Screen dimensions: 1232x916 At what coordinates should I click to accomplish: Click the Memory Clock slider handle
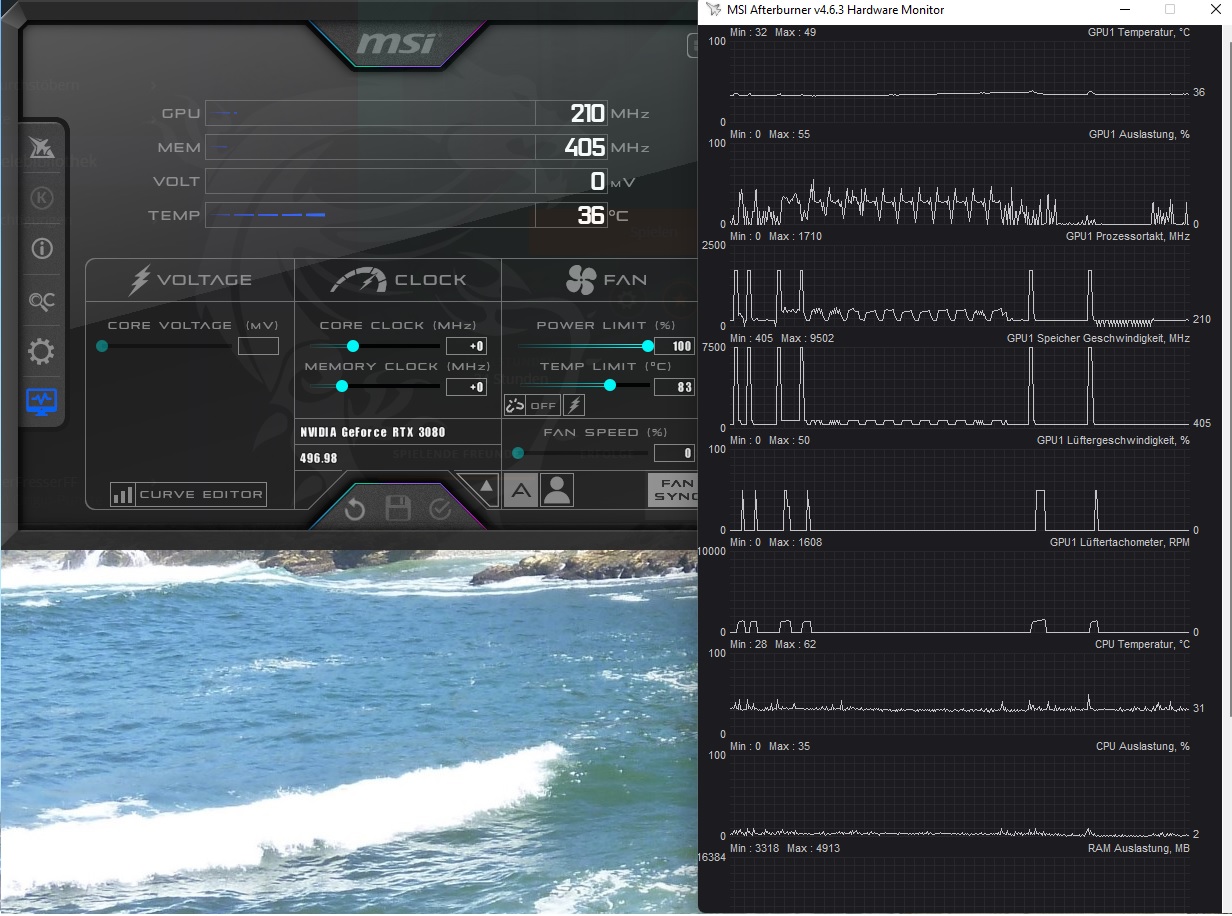click(342, 386)
